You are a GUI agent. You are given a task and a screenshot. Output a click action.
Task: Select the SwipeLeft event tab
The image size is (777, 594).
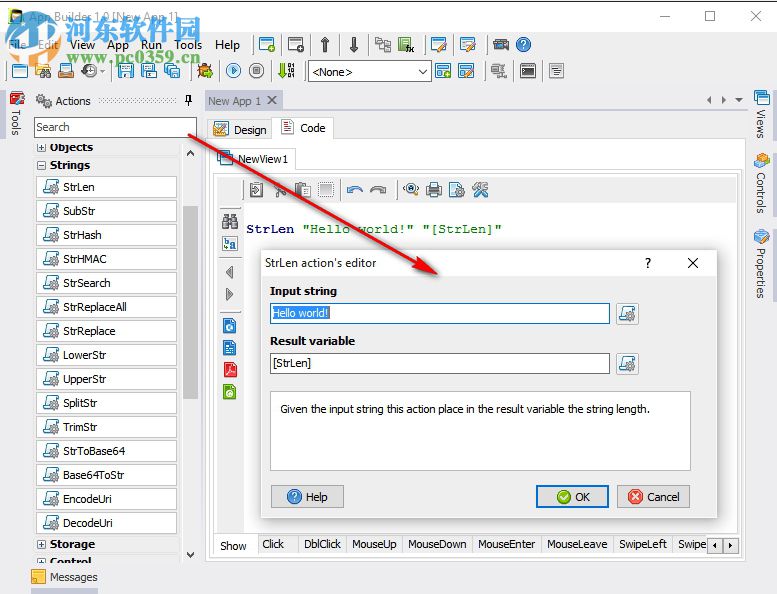click(643, 544)
